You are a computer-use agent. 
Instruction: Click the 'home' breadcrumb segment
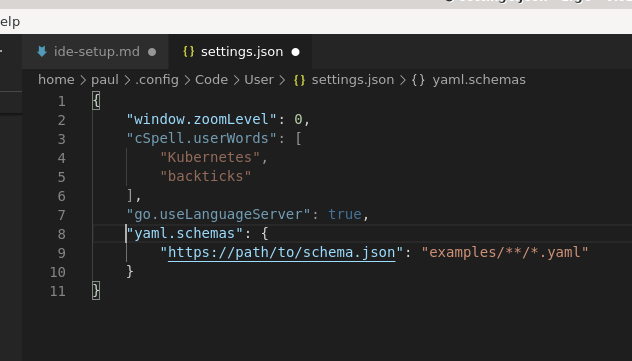point(56,80)
